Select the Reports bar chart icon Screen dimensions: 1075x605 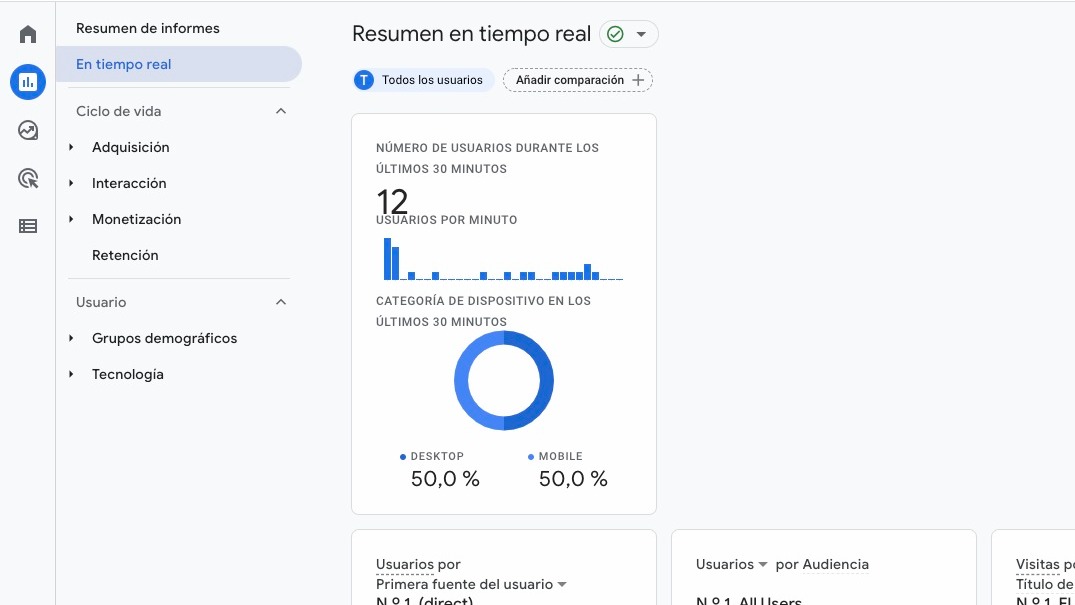(x=28, y=82)
